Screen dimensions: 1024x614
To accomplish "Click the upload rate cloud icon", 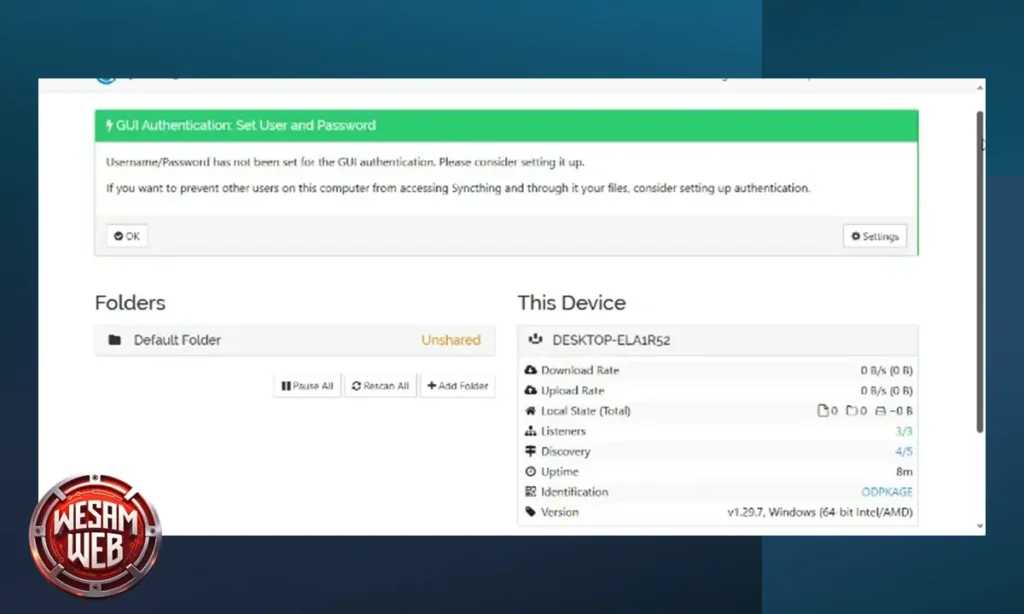I will (x=531, y=390).
